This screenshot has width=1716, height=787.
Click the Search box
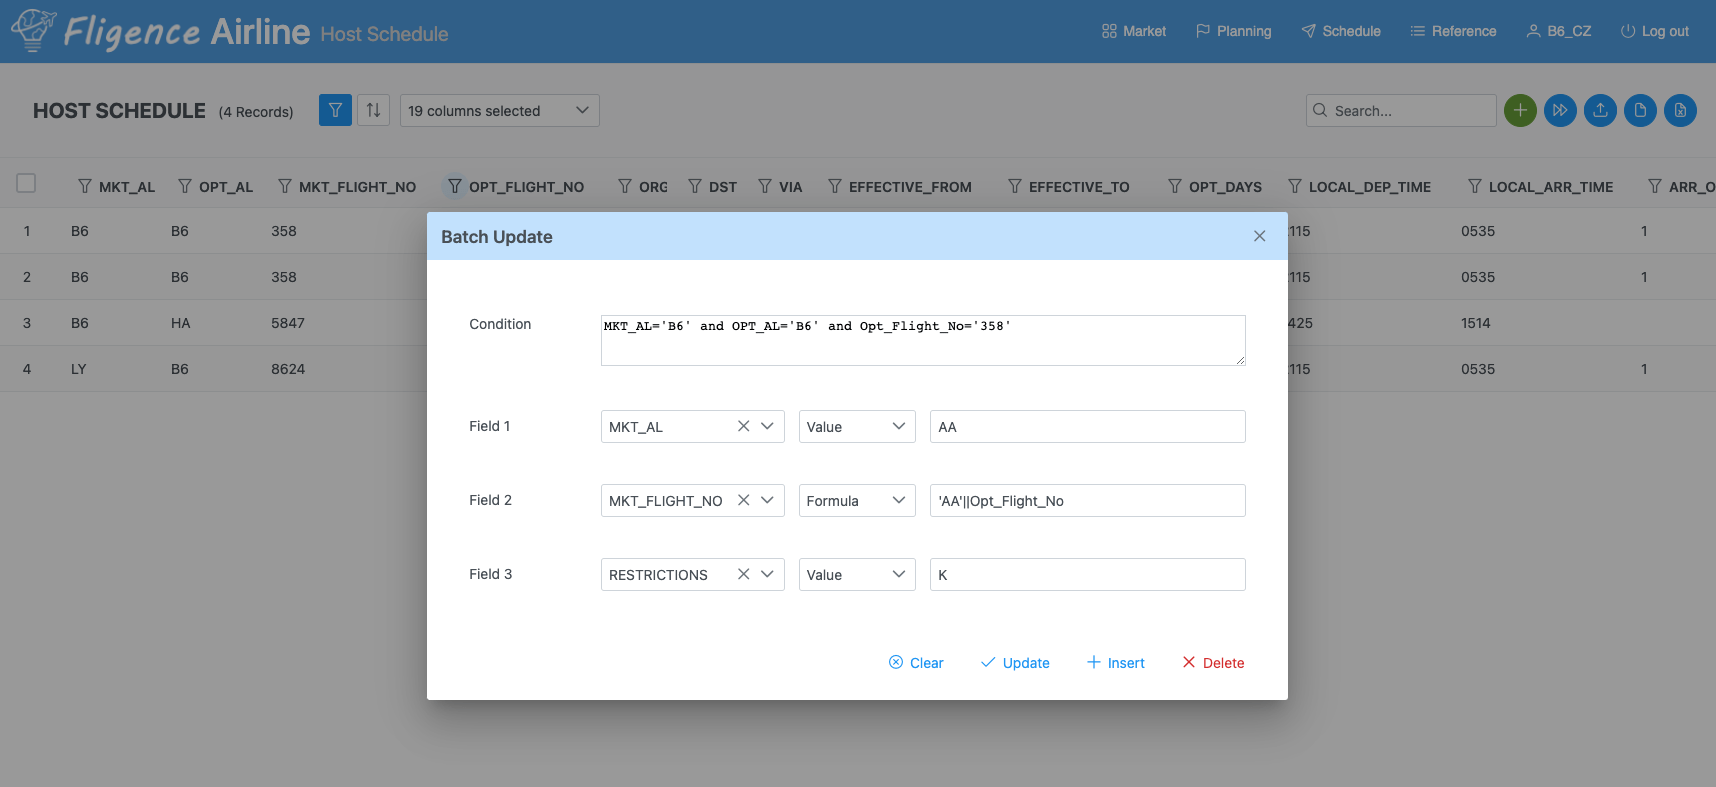coord(1401,110)
